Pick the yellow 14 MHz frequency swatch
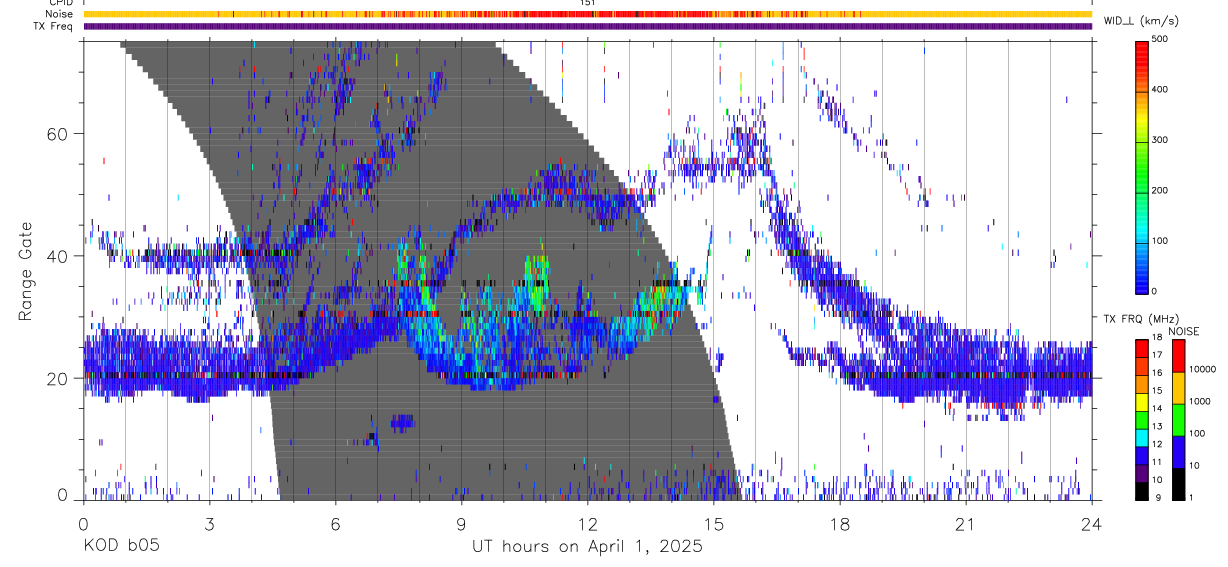1228x567 pixels. (1142, 402)
